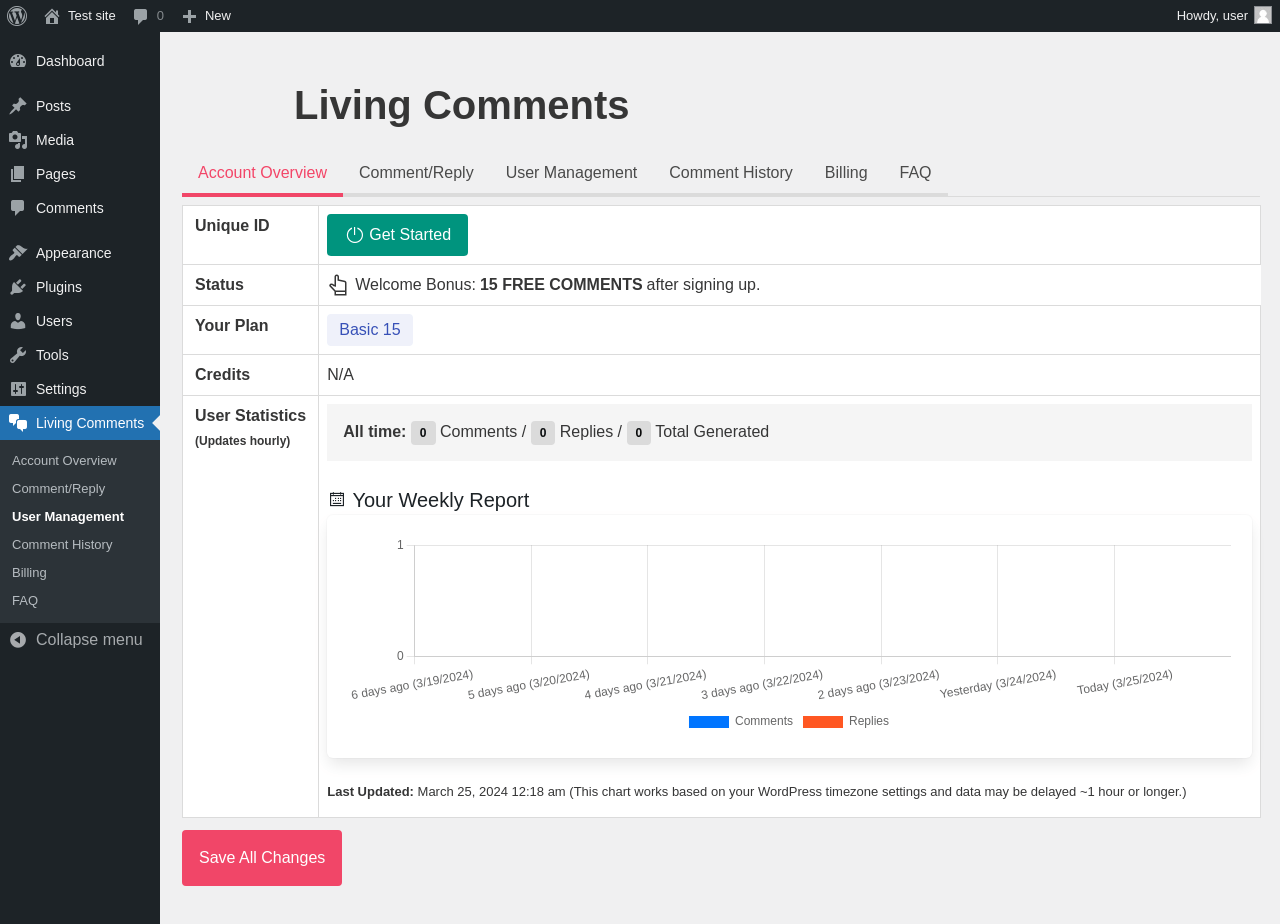
Task: Go to Plugins in the sidebar
Action: [x=80, y=287]
